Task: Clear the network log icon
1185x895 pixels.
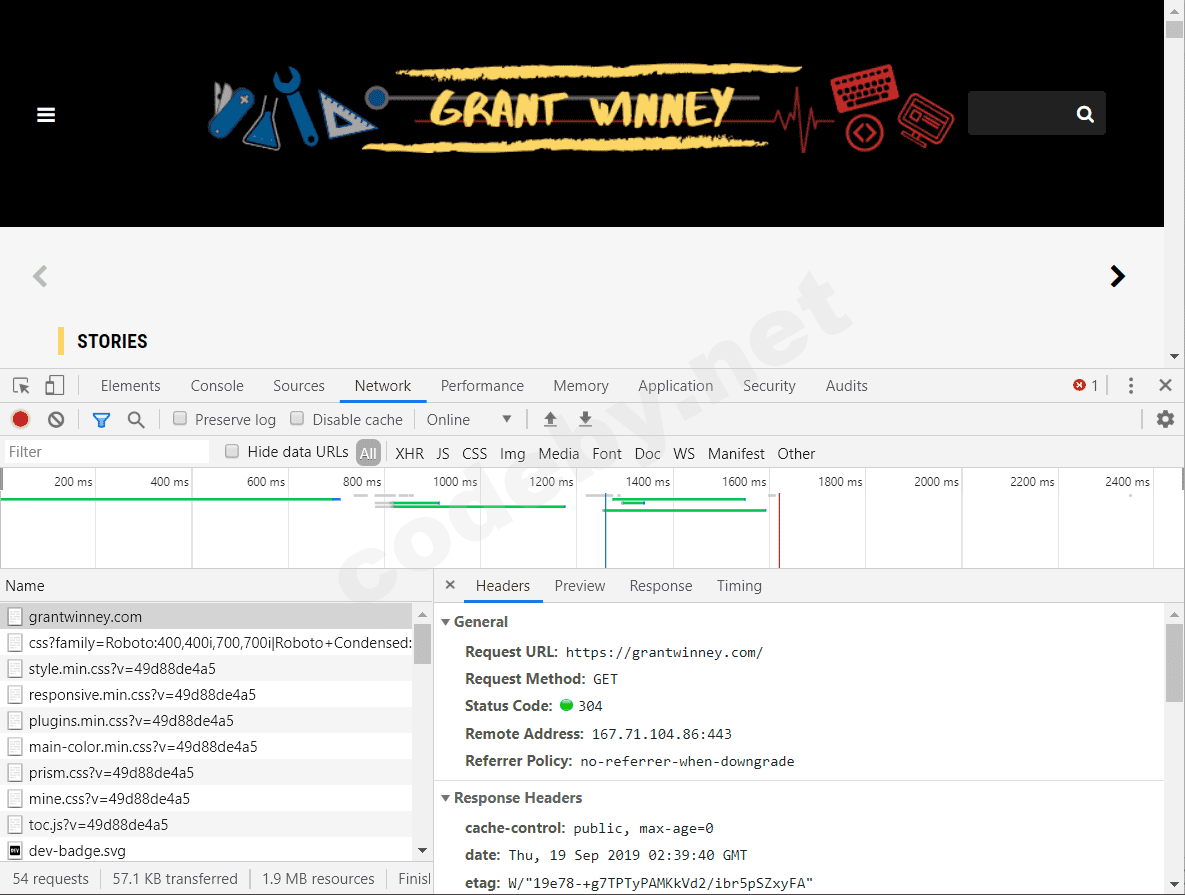Action: pos(56,419)
